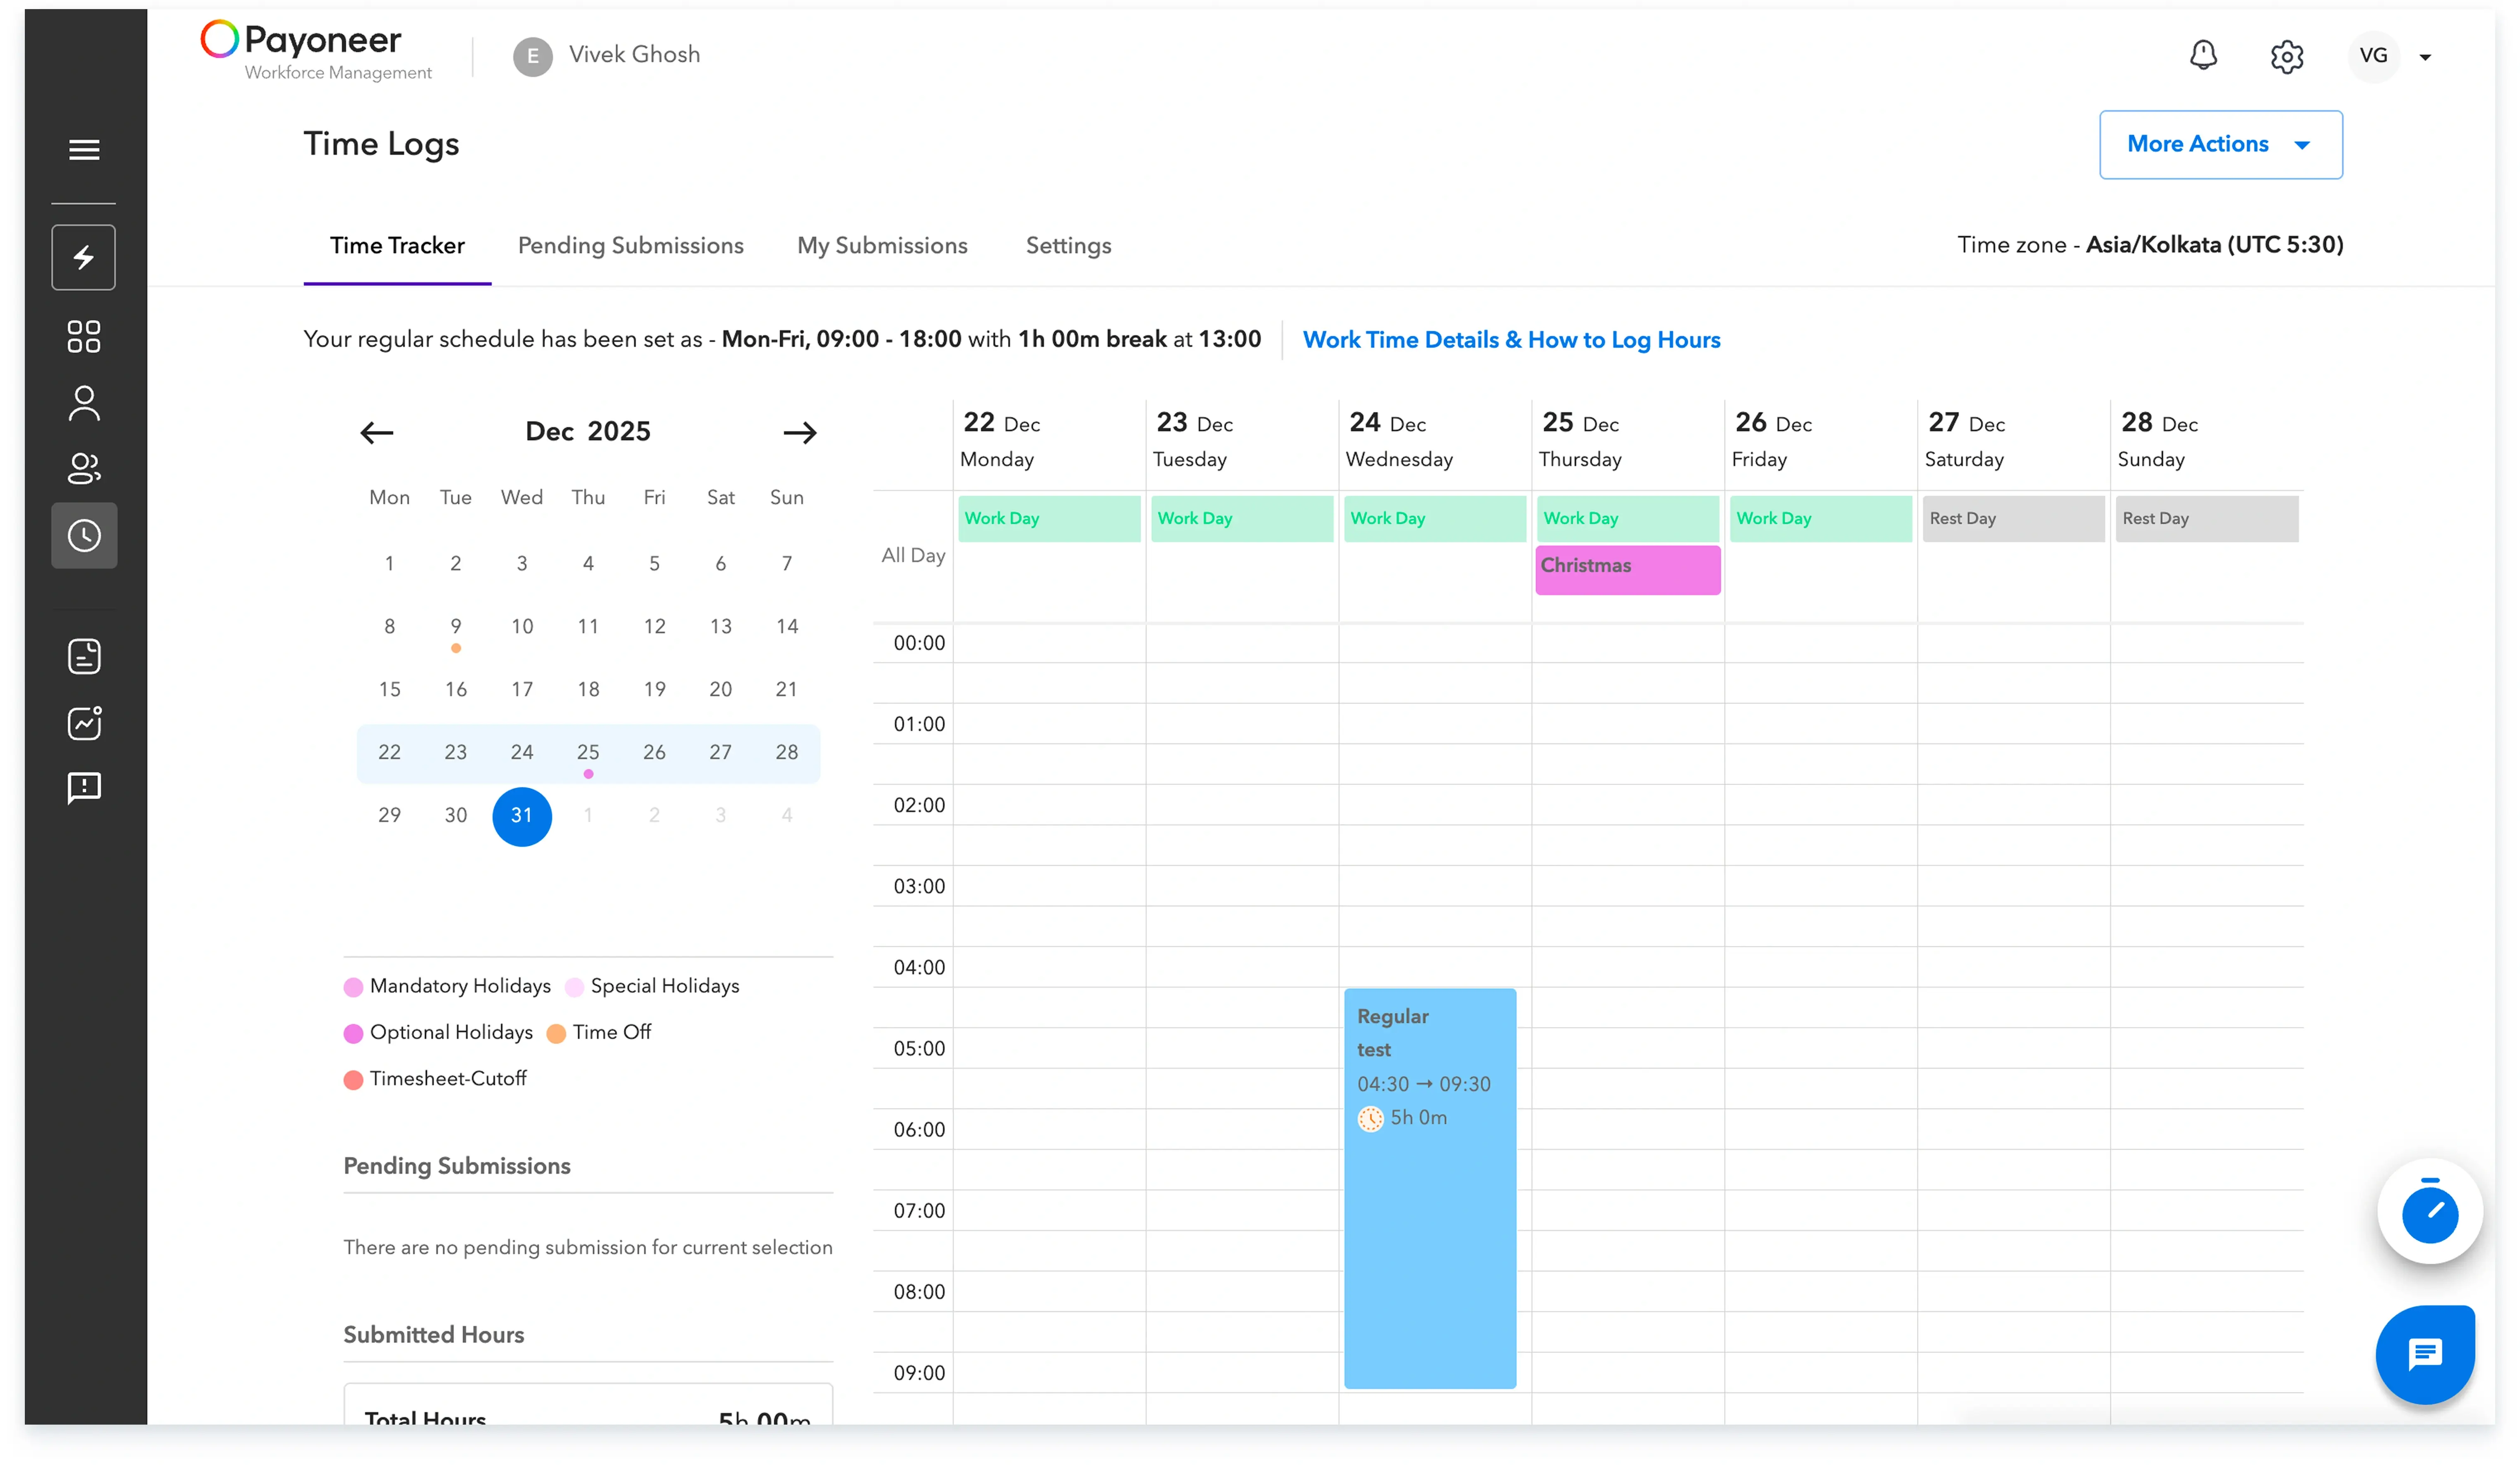Open the analytics chart sidebar icon
This screenshot has width=2520, height=1466.
[x=84, y=723]
